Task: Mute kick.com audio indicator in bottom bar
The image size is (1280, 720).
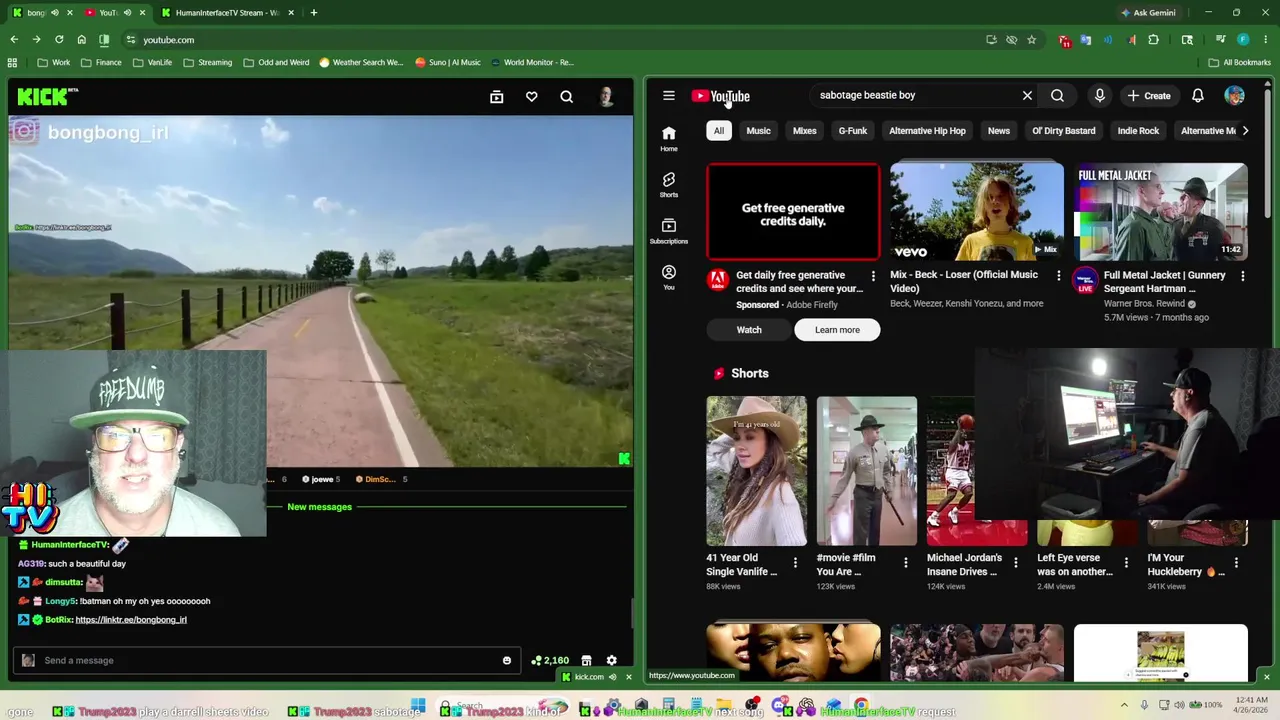Action: pyautogui.click(x=613, y=677)
